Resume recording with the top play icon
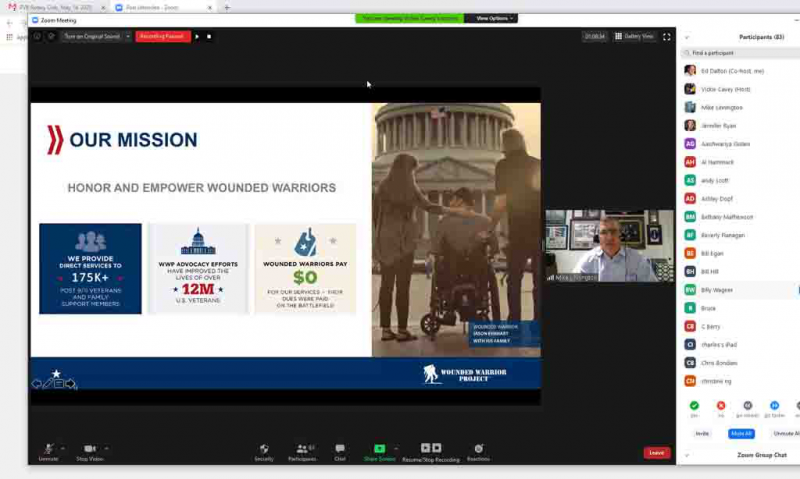Viewport: 800px width, 479px height. [x=197, y=36]
